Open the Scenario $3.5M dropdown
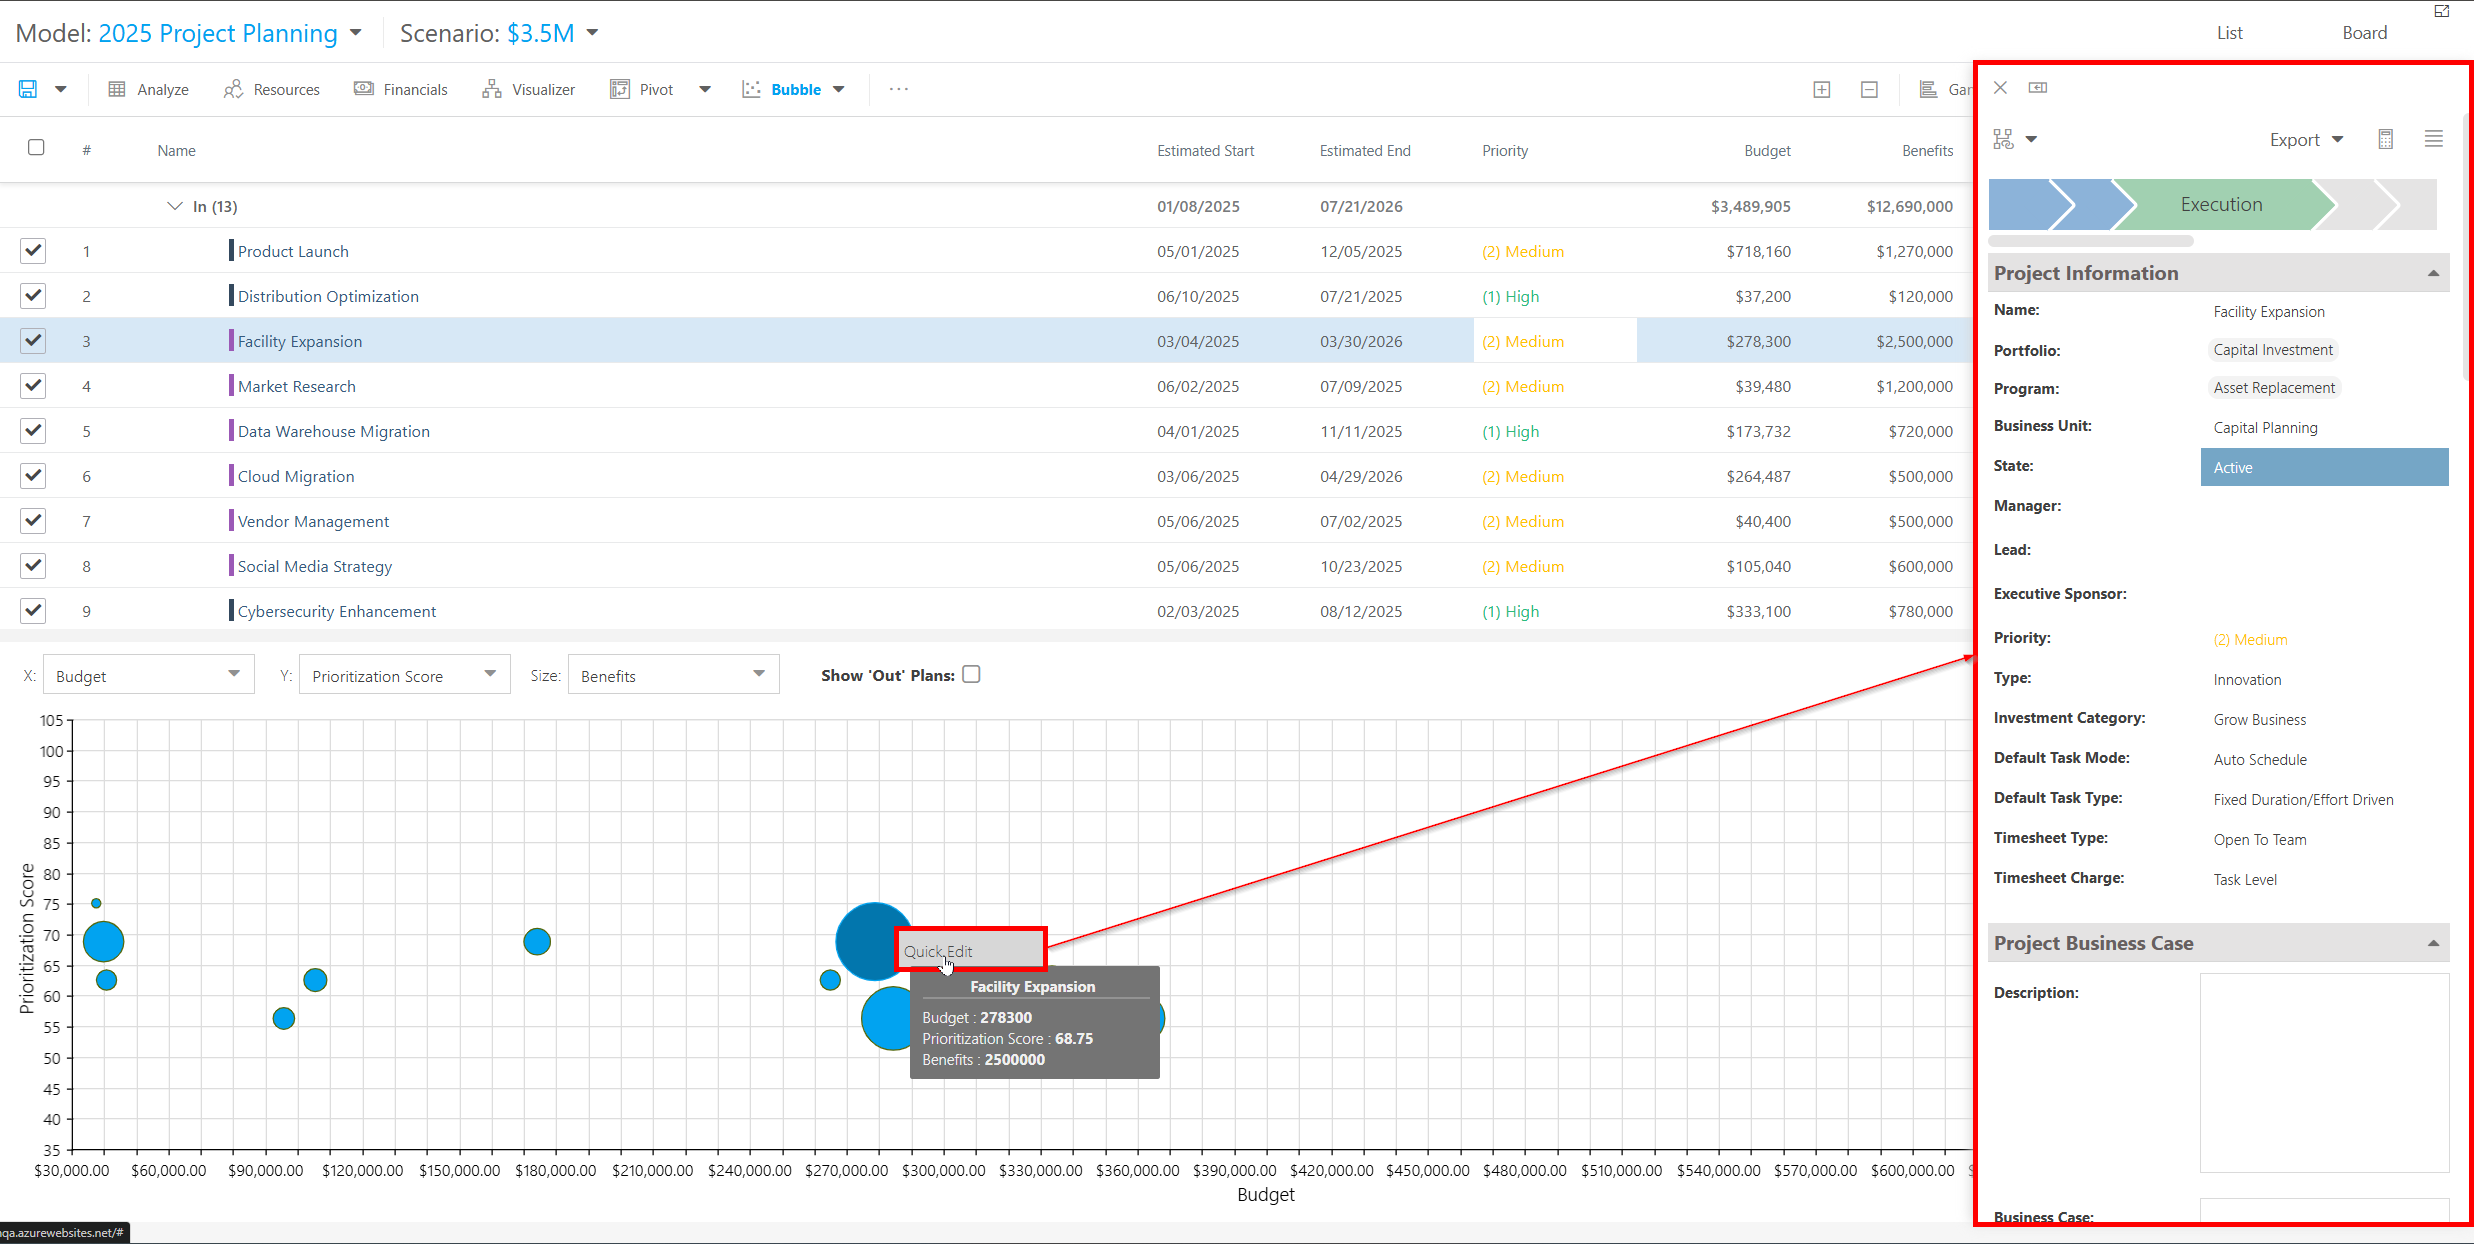 click(592, 32)
